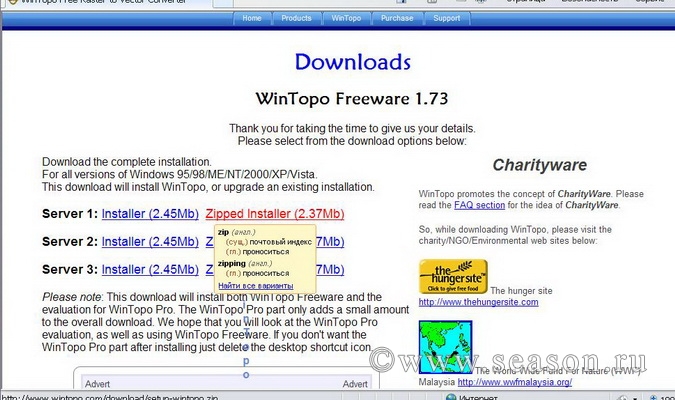Click the Server 3: label
Screen dimensions: 675x400
70,270
